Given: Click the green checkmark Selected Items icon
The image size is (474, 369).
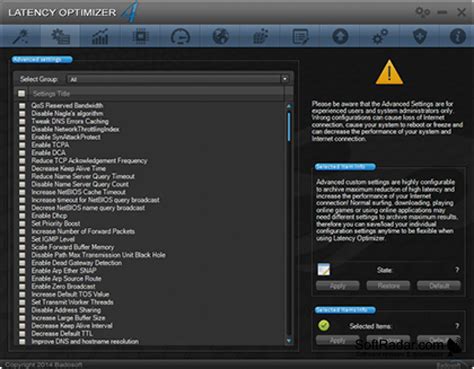Looking at the screenshot, I should [x=324, y=325].
